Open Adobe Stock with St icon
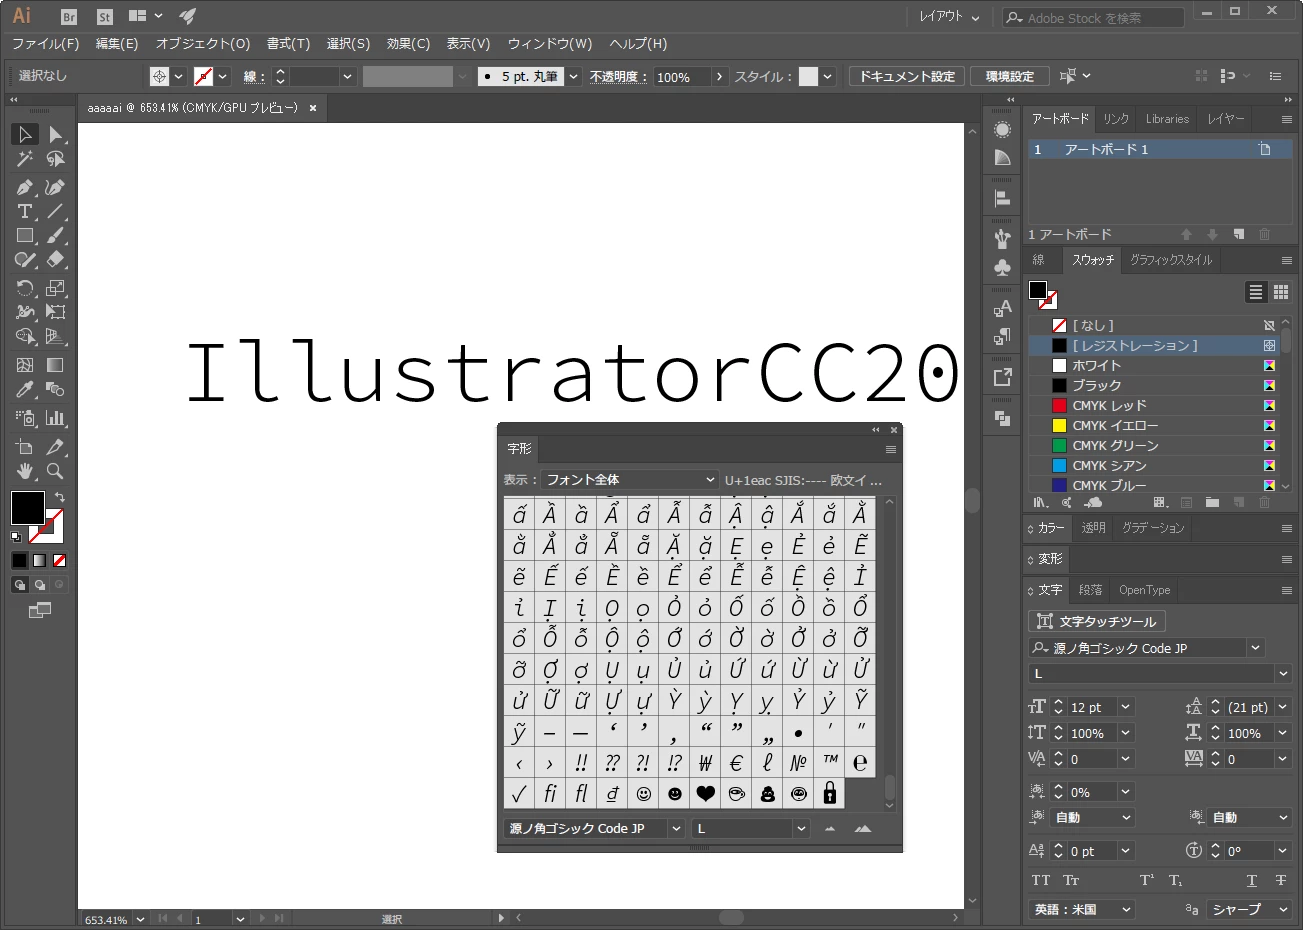This screenshot has height=930, width=1303. 105,16
